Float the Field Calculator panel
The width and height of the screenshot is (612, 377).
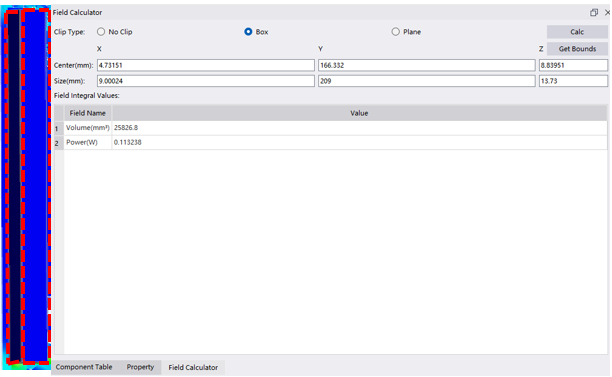pyautogui.click(x=594, y=12)
